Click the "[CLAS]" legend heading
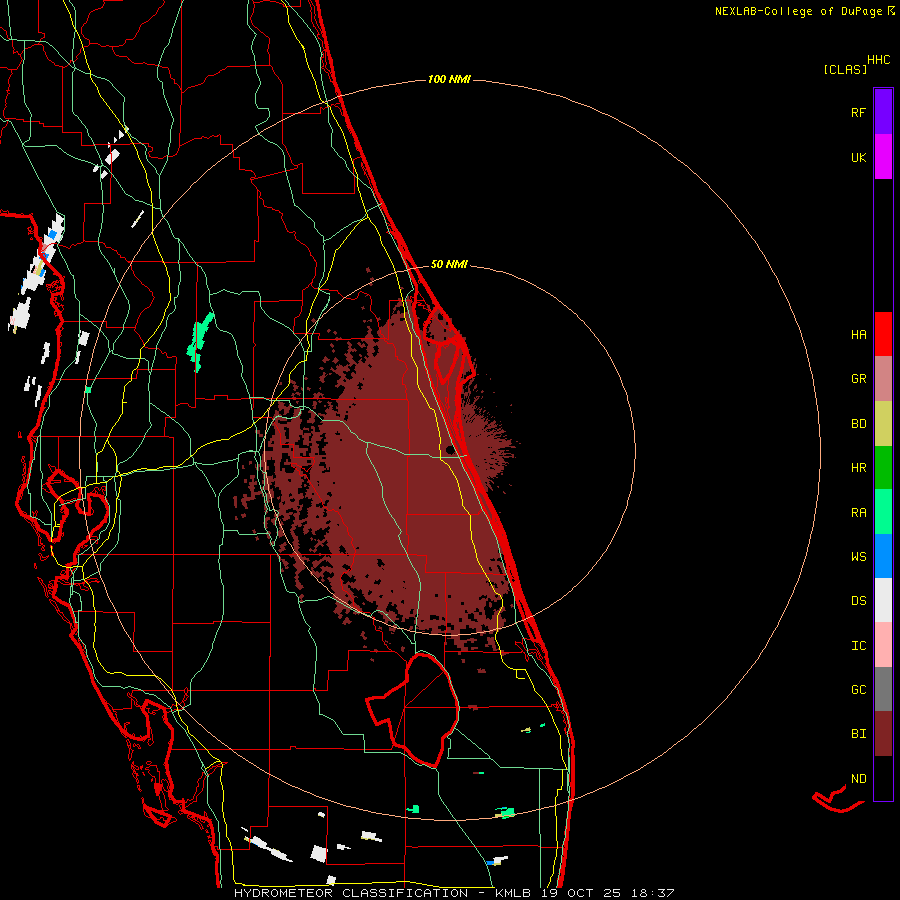 (845, 69)
